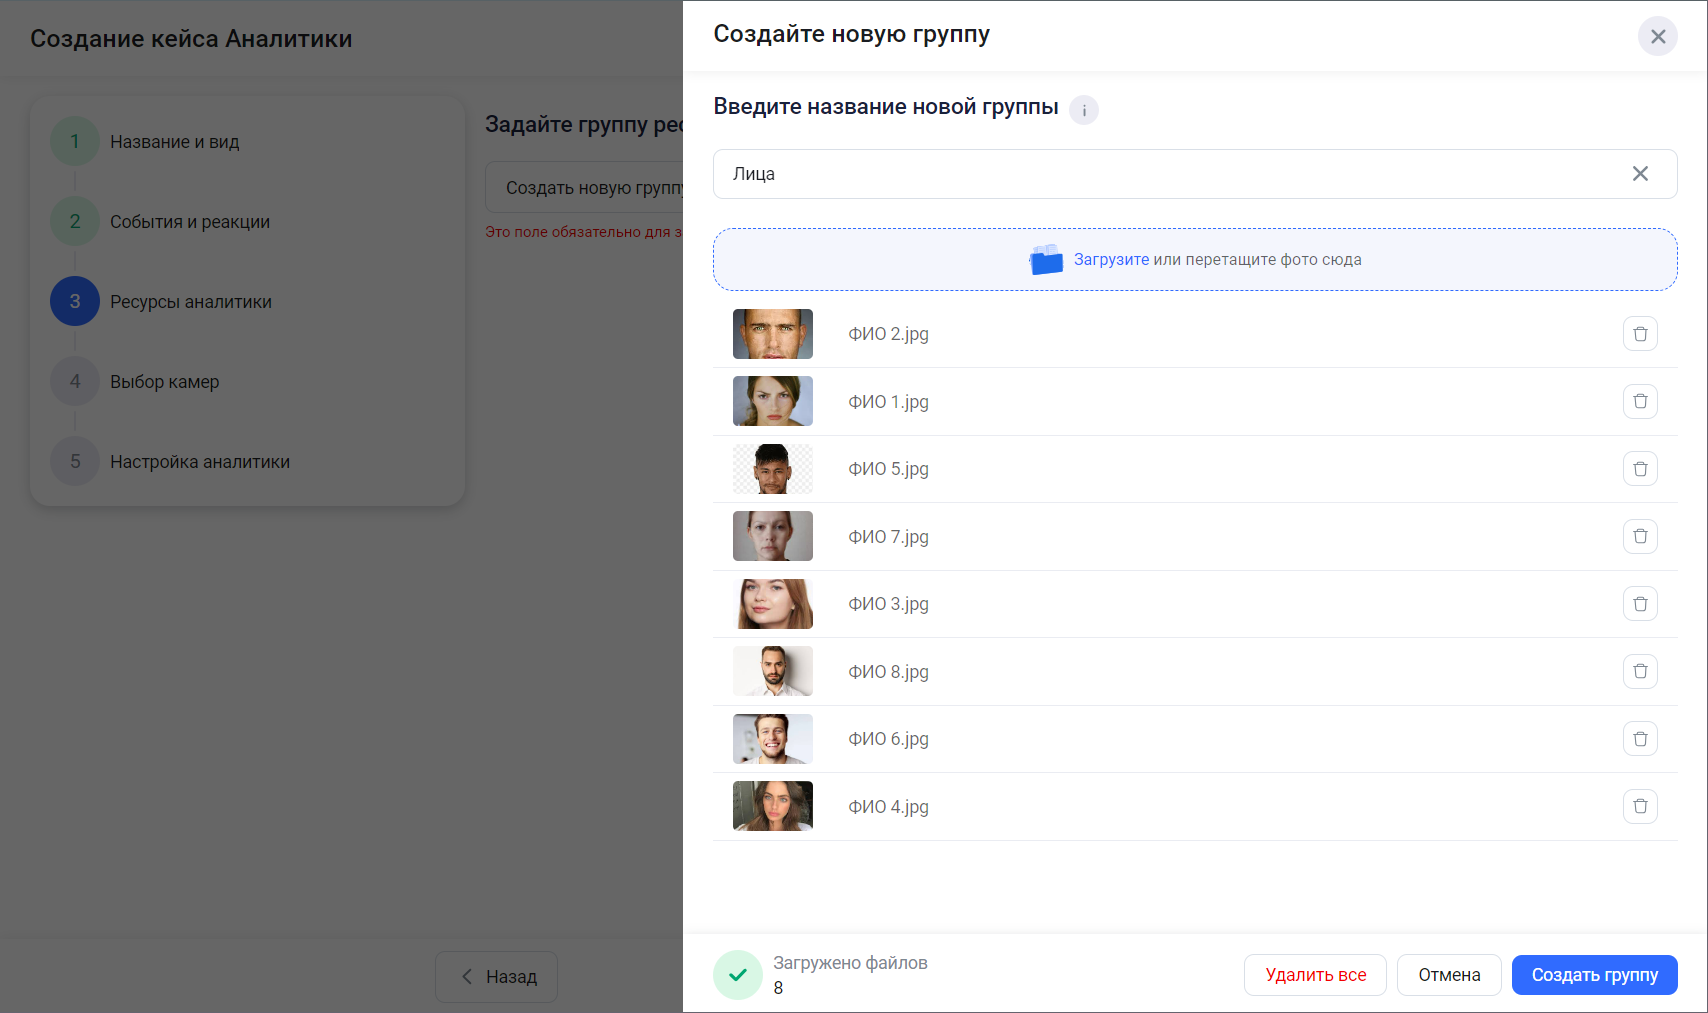Click 'Удалить все' to remove all files

coord(1315,975)
